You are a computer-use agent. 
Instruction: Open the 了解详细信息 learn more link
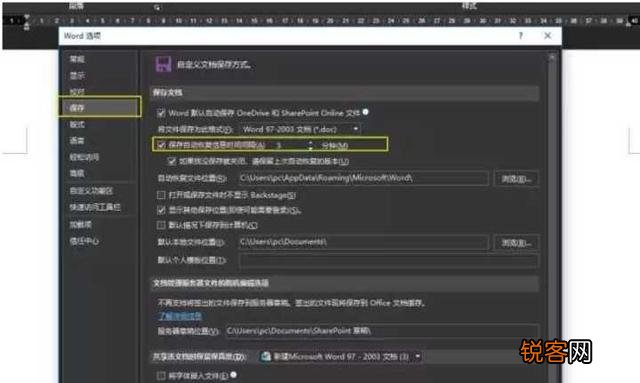[180, 316]
